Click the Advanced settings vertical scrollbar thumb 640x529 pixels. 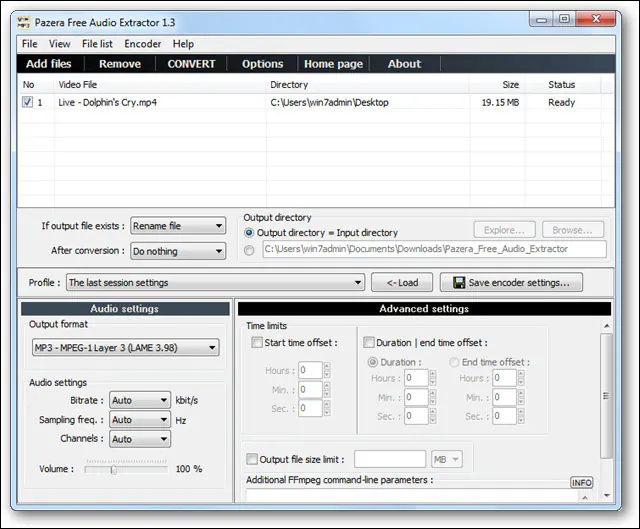coord(607,395)
